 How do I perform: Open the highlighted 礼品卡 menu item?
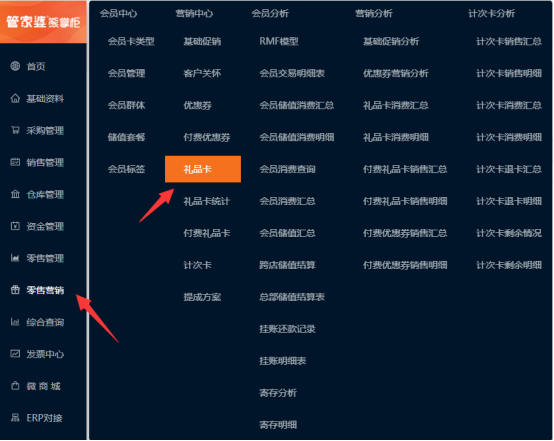(x=203, y=169)
